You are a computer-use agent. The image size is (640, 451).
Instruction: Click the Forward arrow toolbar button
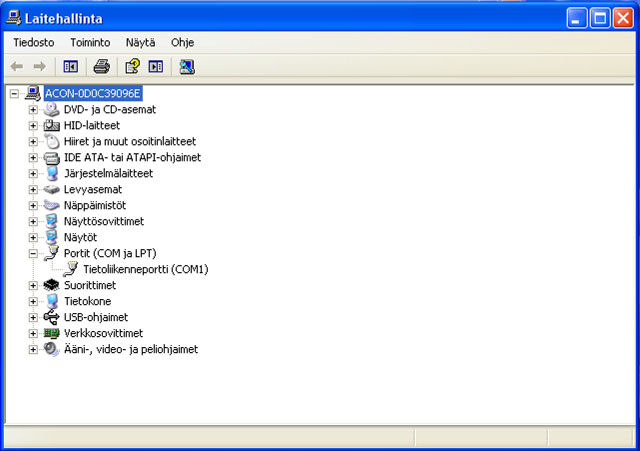(x=40, y=66)
